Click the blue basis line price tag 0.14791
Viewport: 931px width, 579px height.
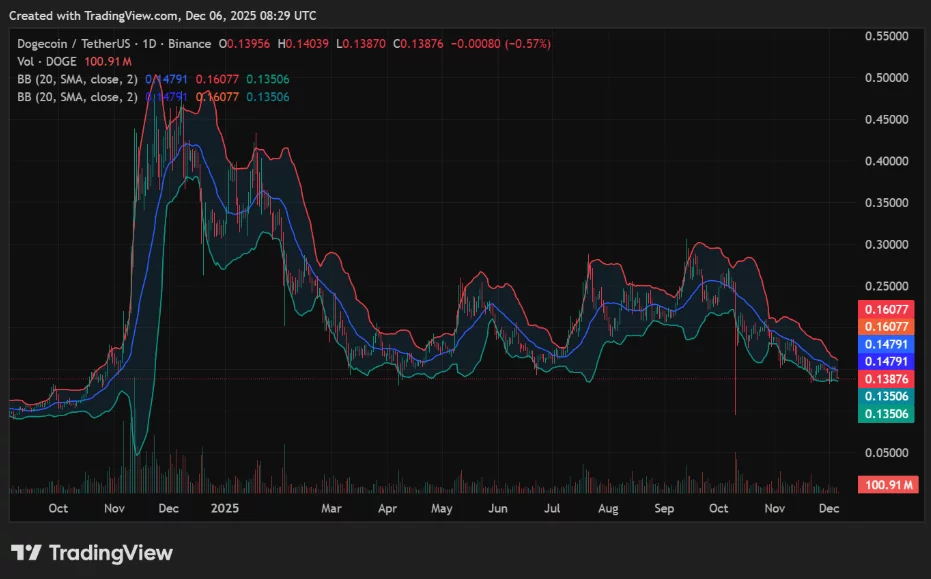[885, 344]
